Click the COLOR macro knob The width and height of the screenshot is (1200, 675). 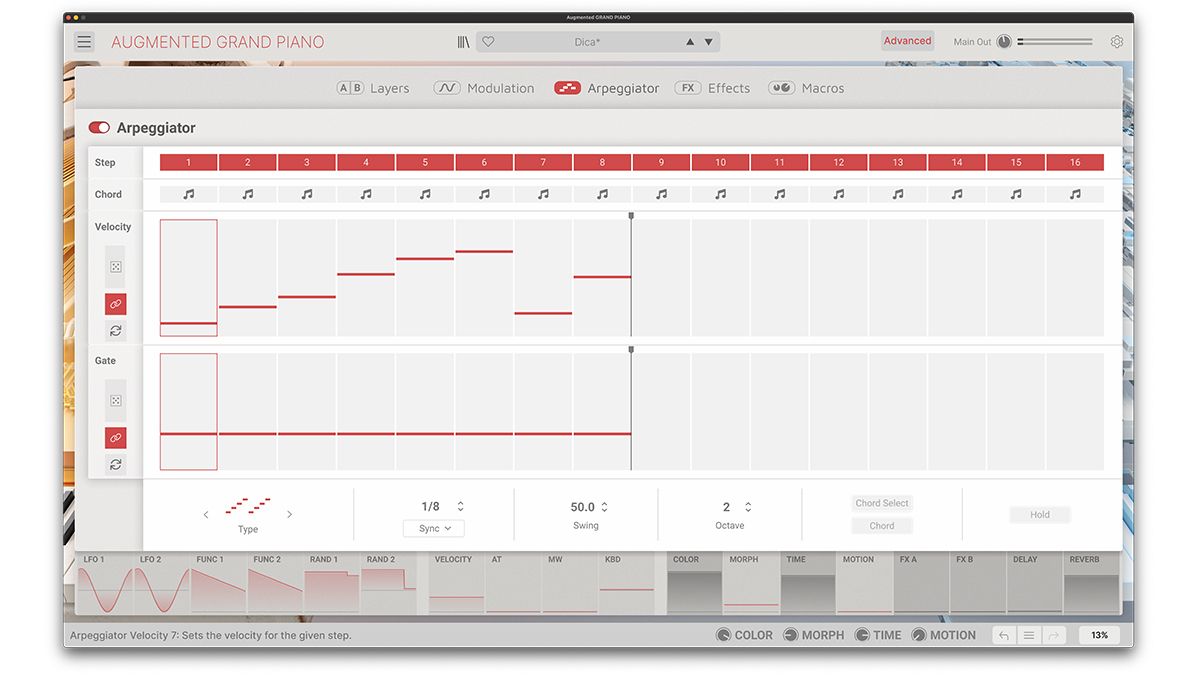723,635
